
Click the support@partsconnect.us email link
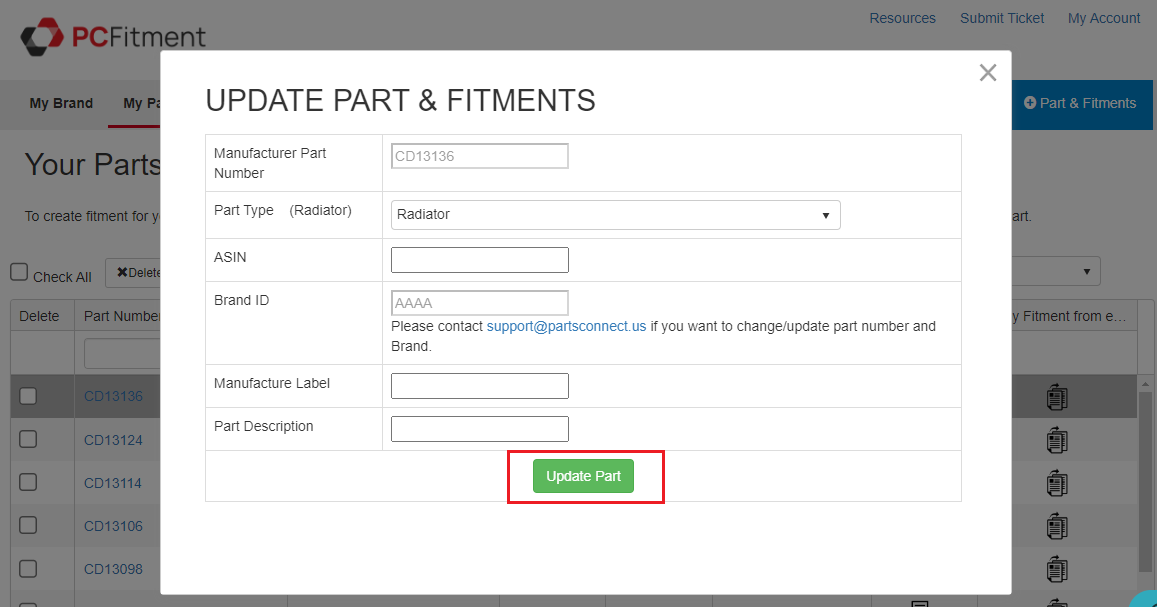pos(566,326)
